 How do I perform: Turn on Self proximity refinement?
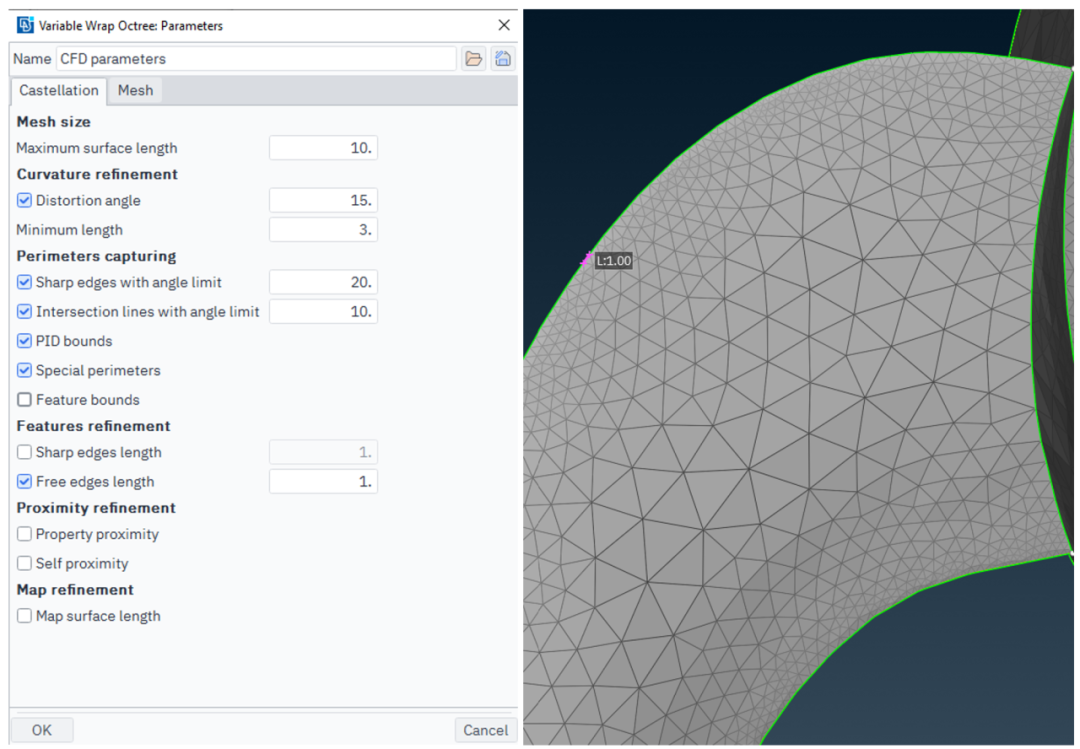tap(25, 564)
